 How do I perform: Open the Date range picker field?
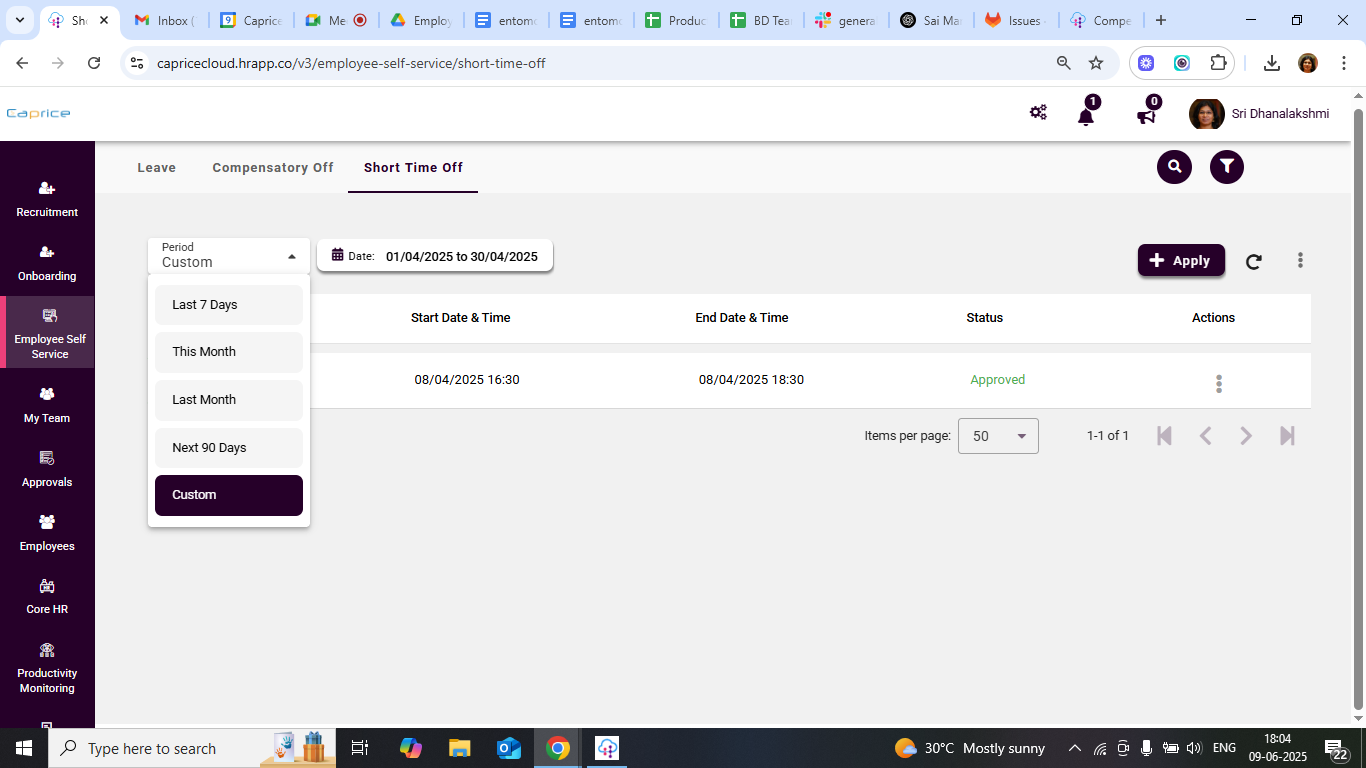pyautogui.click(x=435, y=256)
